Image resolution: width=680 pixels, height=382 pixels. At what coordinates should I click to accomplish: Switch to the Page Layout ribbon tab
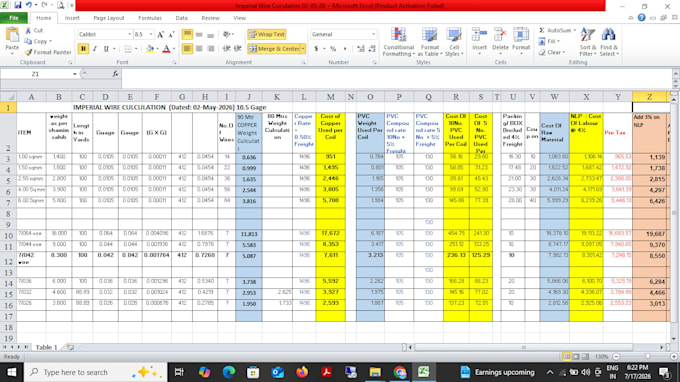[109, 18]
